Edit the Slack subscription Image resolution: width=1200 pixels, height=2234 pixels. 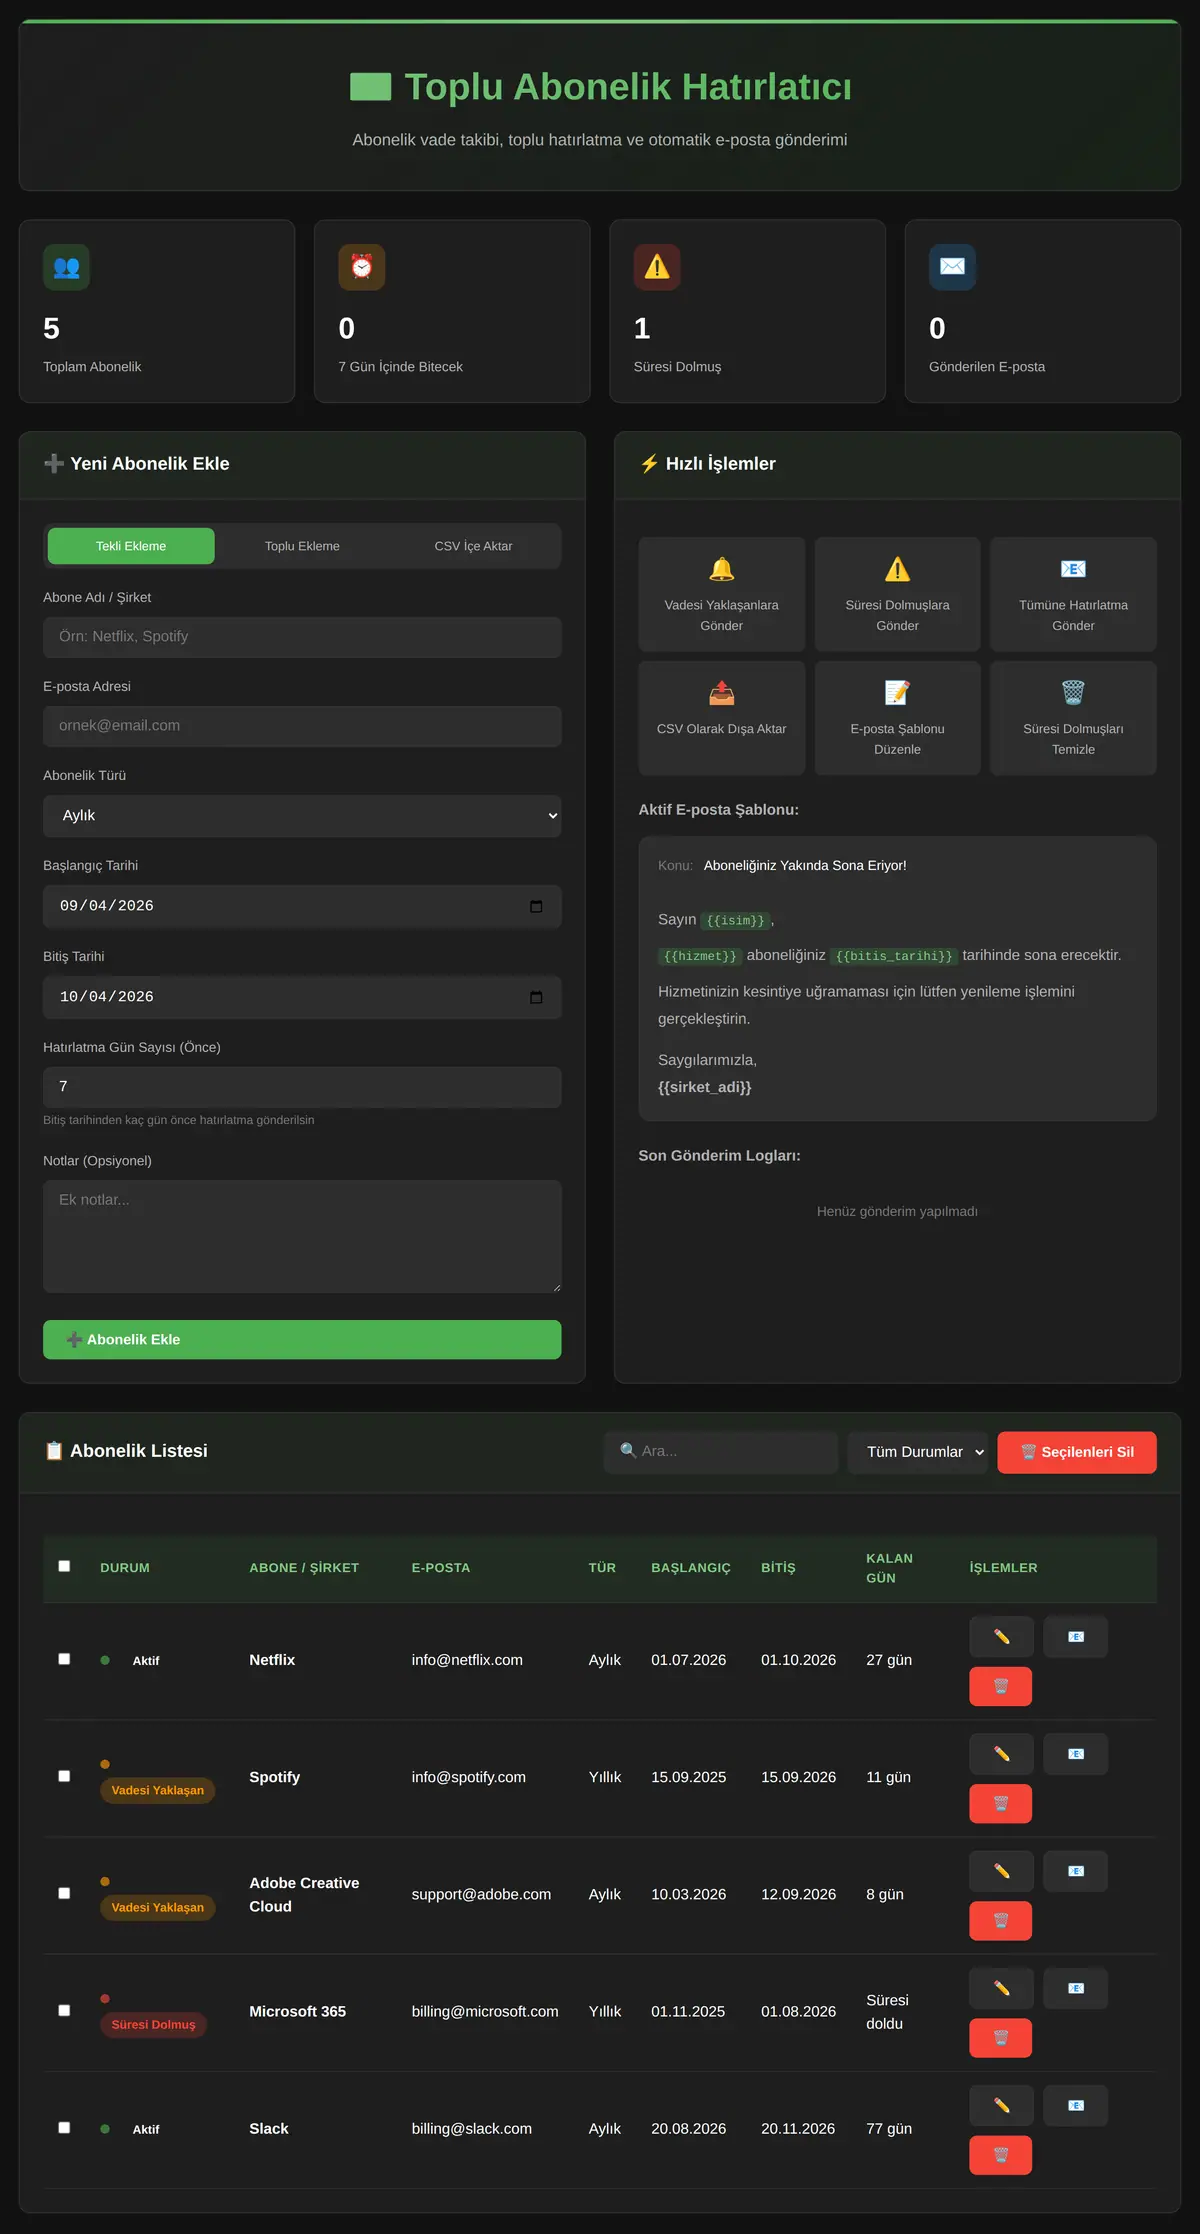1001,2105
